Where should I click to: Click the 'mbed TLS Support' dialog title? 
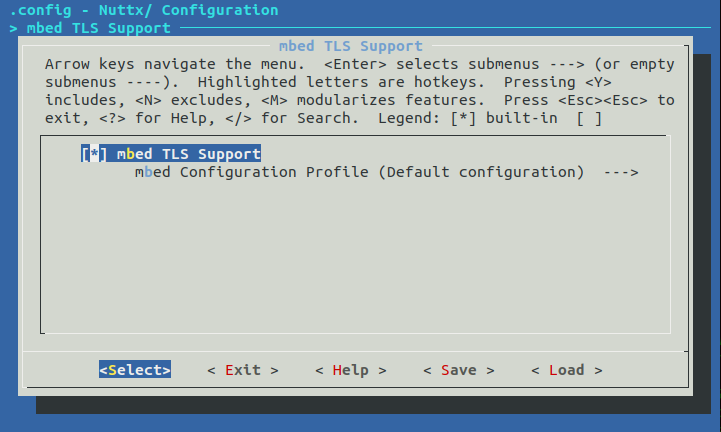pyautogui.click(x=350, y=46)
